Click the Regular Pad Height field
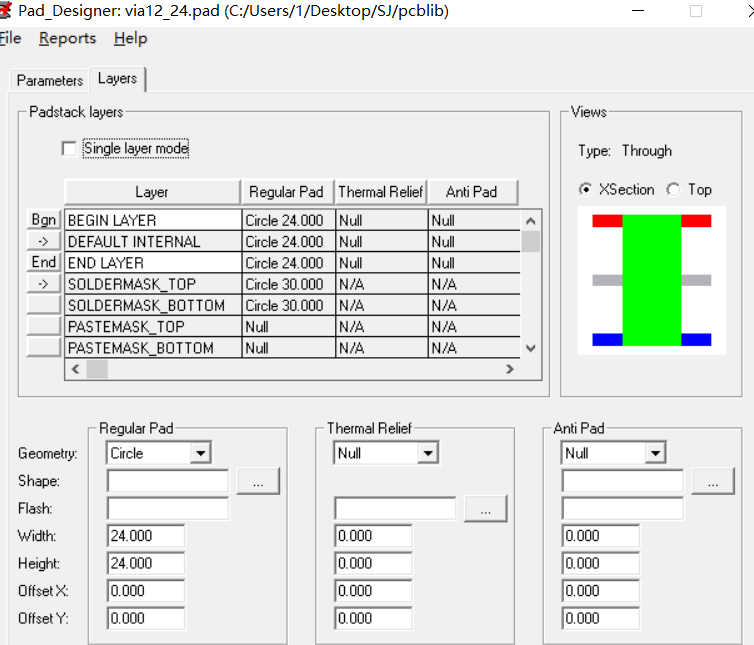754x645 pixels. 146,563
